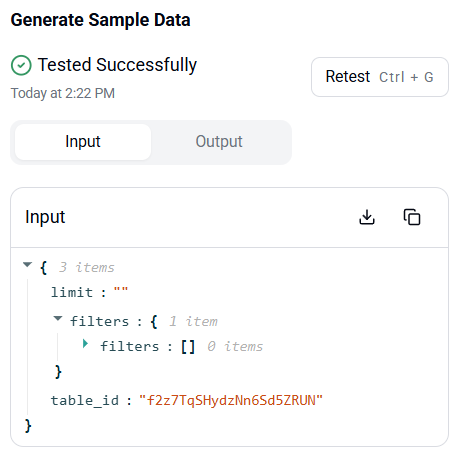The height and width of the screenshot is (469, 463).
Task: Select the table_id string value
Action: 231,400
